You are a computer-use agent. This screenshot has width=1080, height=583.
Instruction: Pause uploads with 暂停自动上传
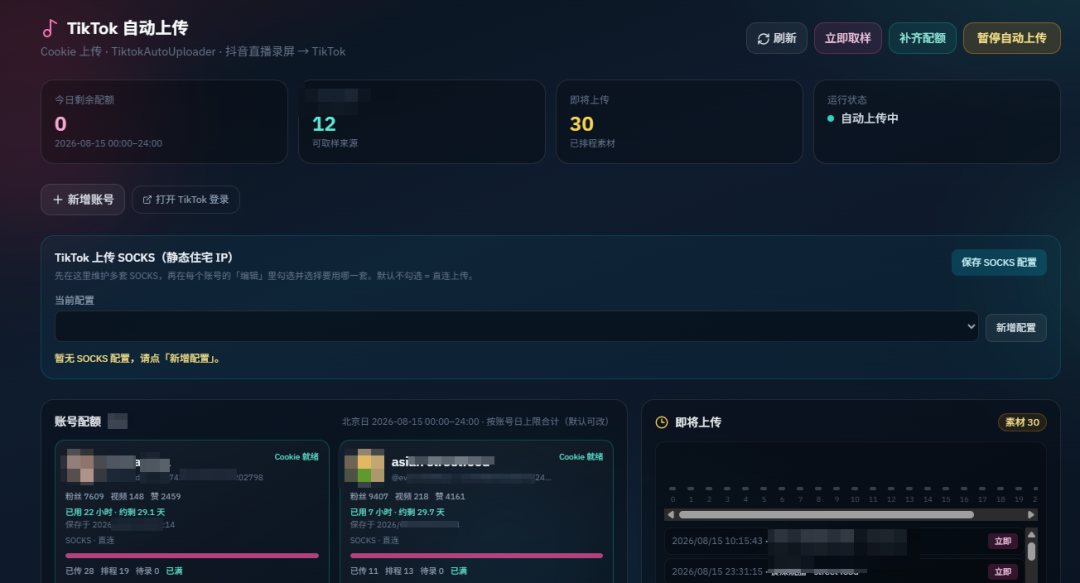point(1011,38)
